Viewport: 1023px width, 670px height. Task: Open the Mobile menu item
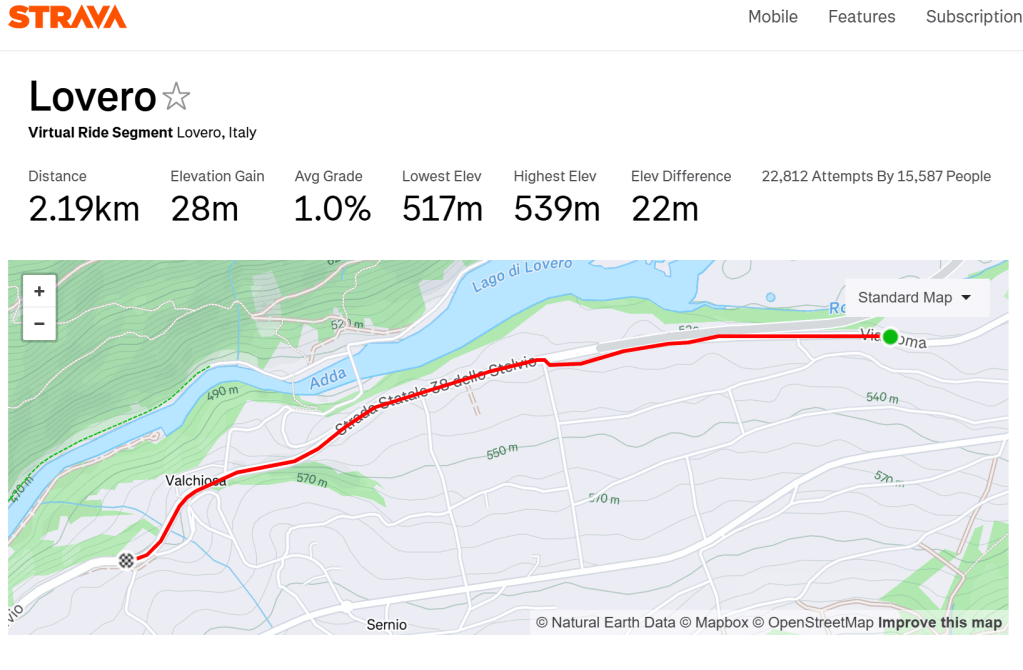pyautogui.click(x=773, y=17)
